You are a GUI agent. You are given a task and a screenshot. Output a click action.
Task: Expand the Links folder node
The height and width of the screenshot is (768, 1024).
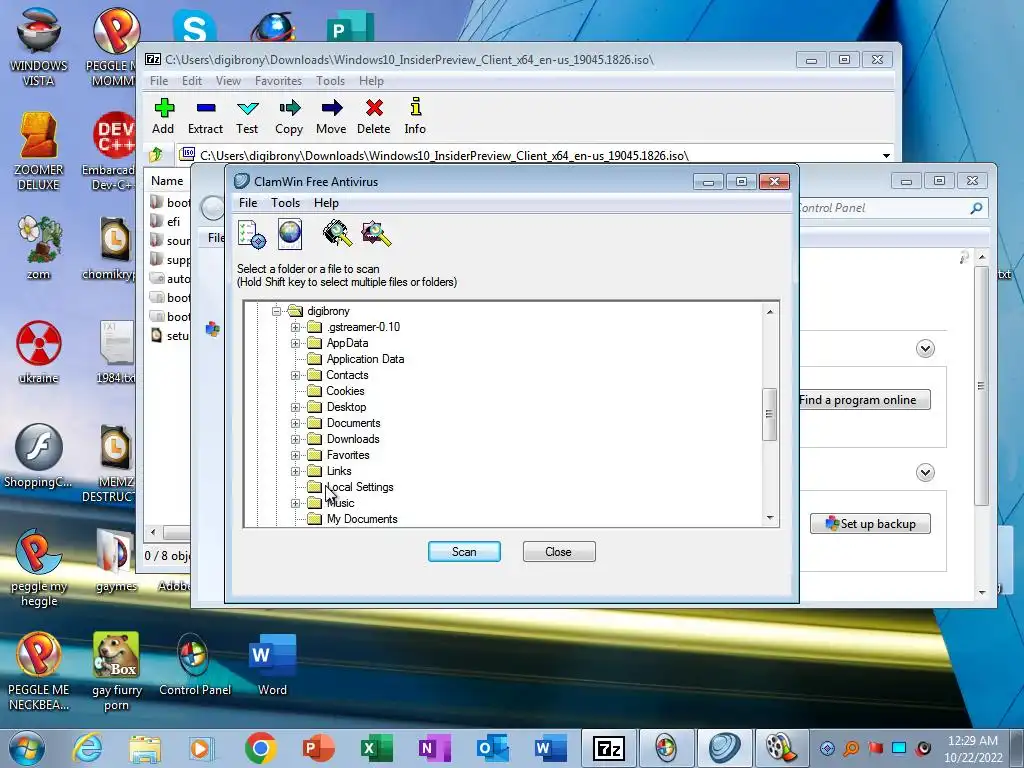(295, 471)
